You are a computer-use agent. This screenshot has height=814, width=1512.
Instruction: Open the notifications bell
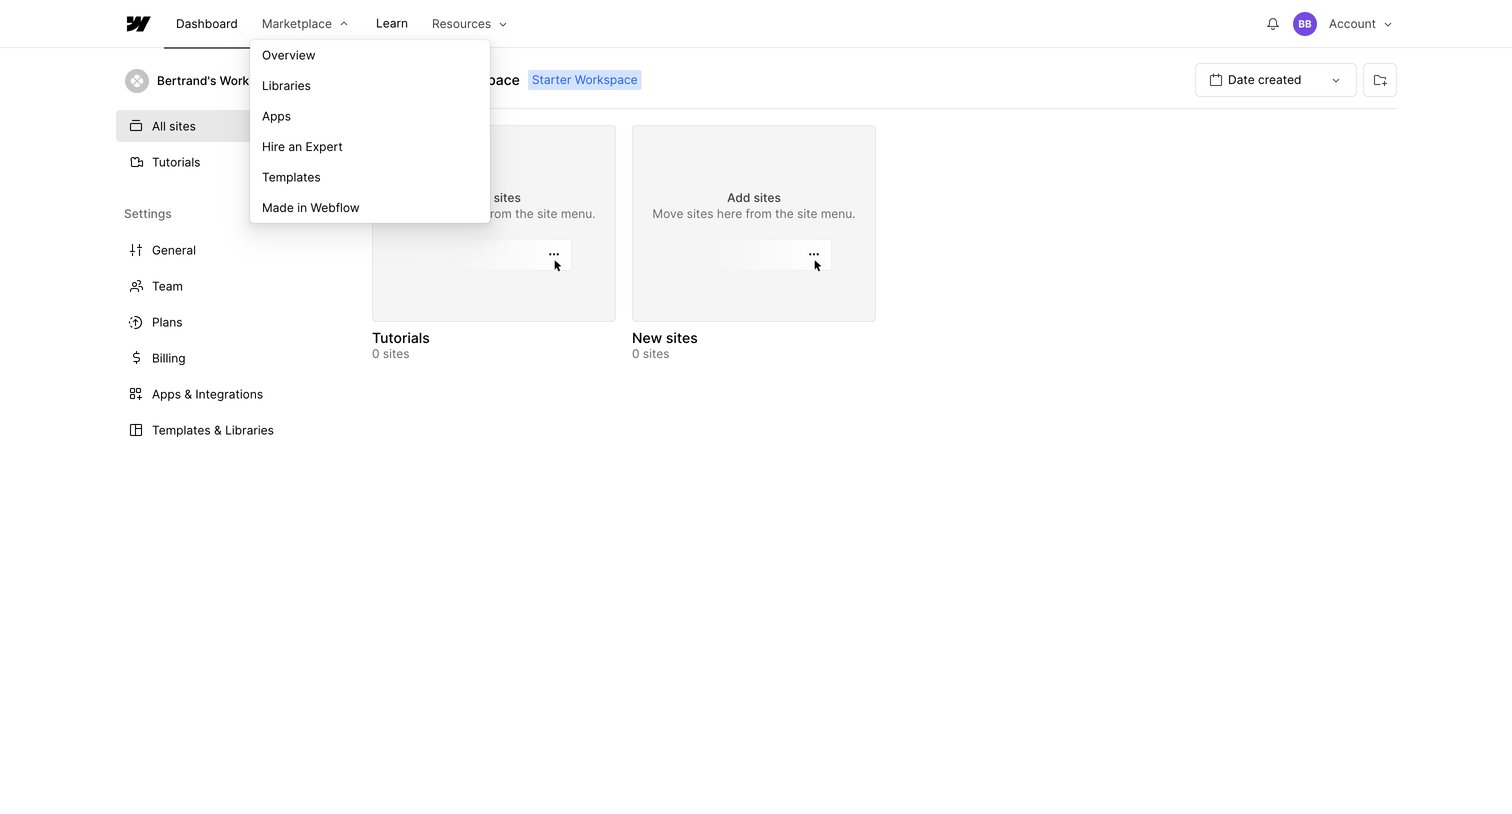tap(1273, 24)
